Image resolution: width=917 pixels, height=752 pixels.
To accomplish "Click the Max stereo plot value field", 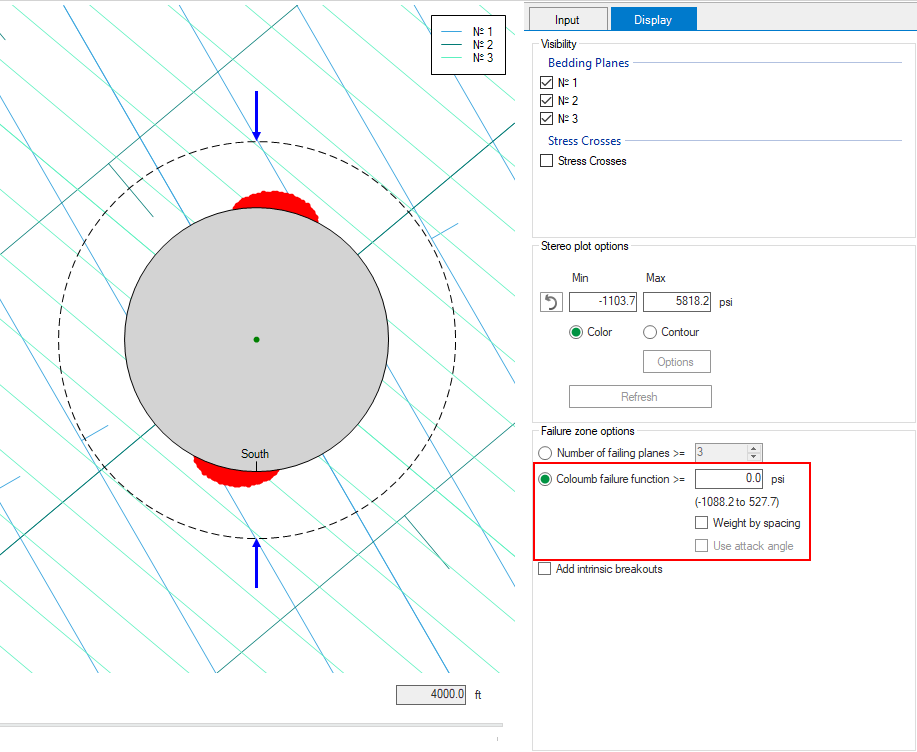I will point(676,302).
